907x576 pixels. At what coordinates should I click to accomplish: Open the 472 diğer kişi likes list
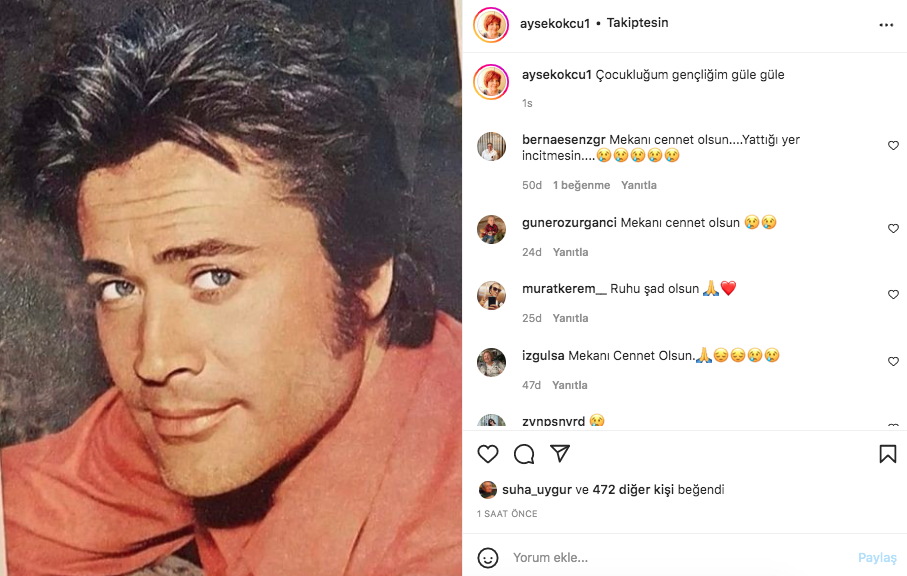click(633, 490)
